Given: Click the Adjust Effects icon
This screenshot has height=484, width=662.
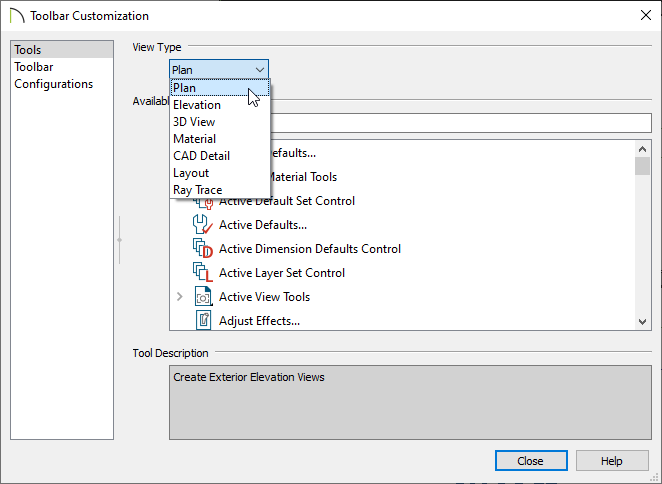Looking at the screenshot, I should coord(203,320).
